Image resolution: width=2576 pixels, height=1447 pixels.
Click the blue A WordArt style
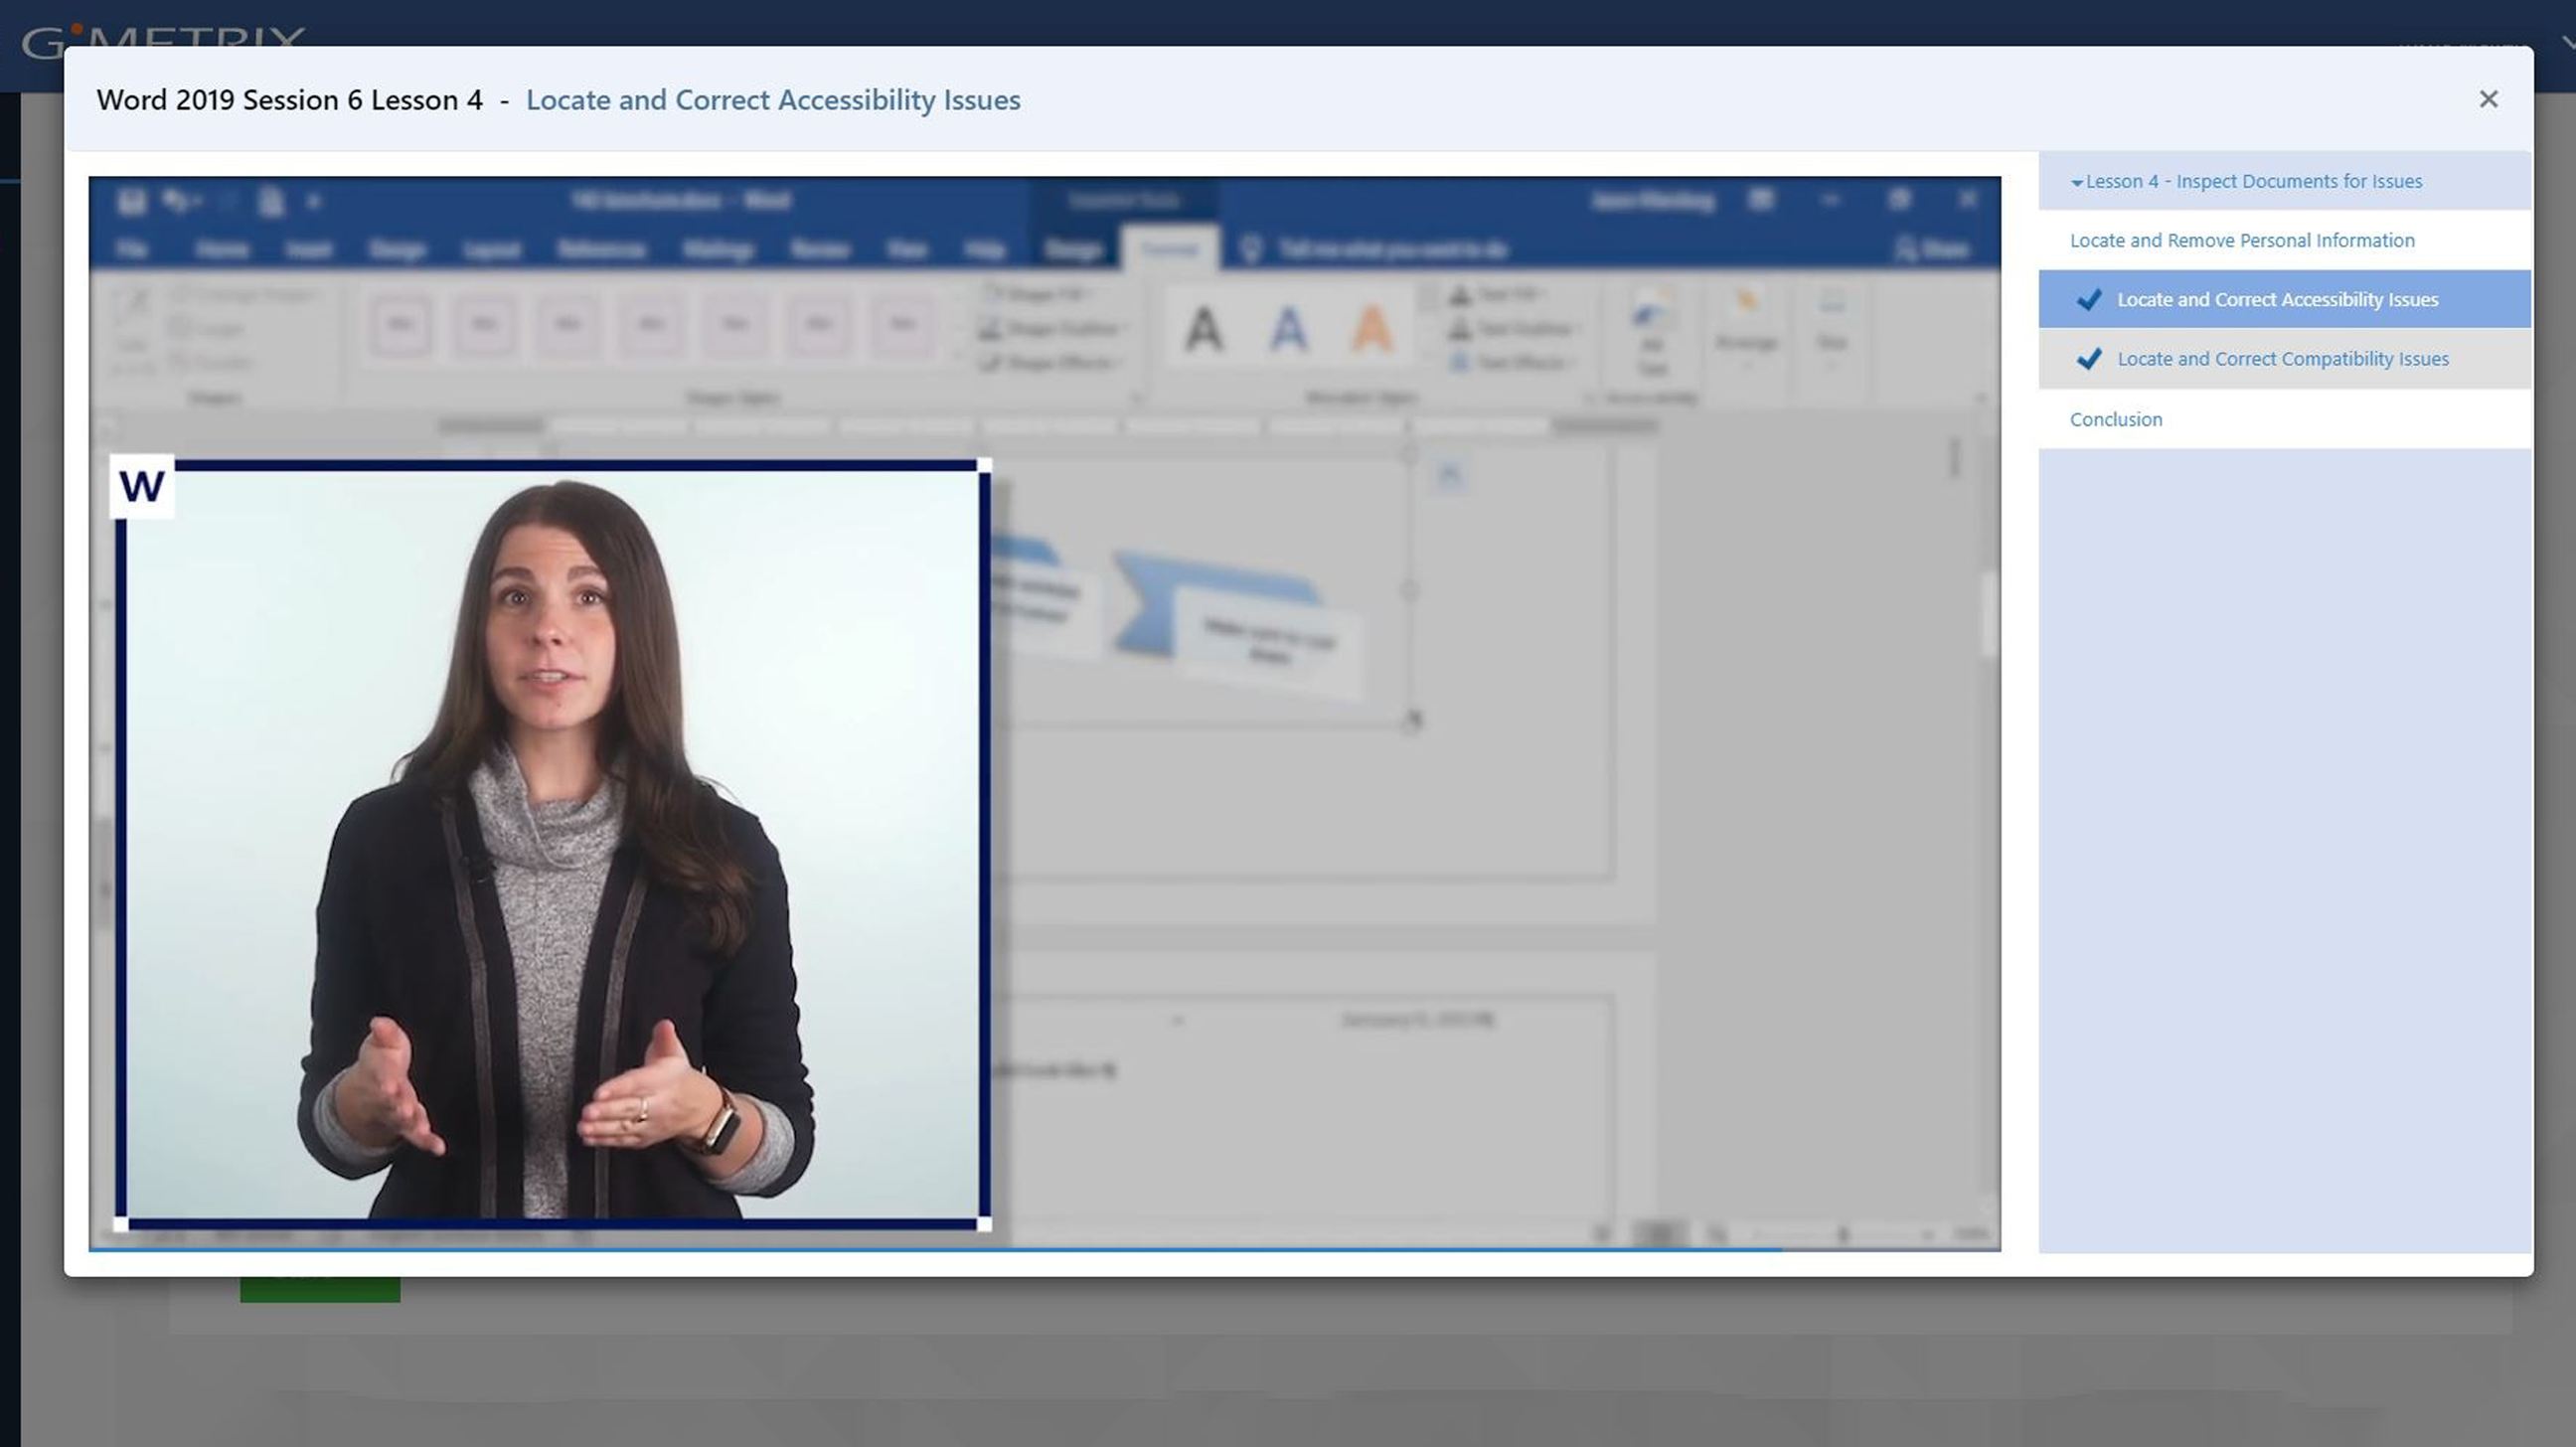(x=1288, y=329)
